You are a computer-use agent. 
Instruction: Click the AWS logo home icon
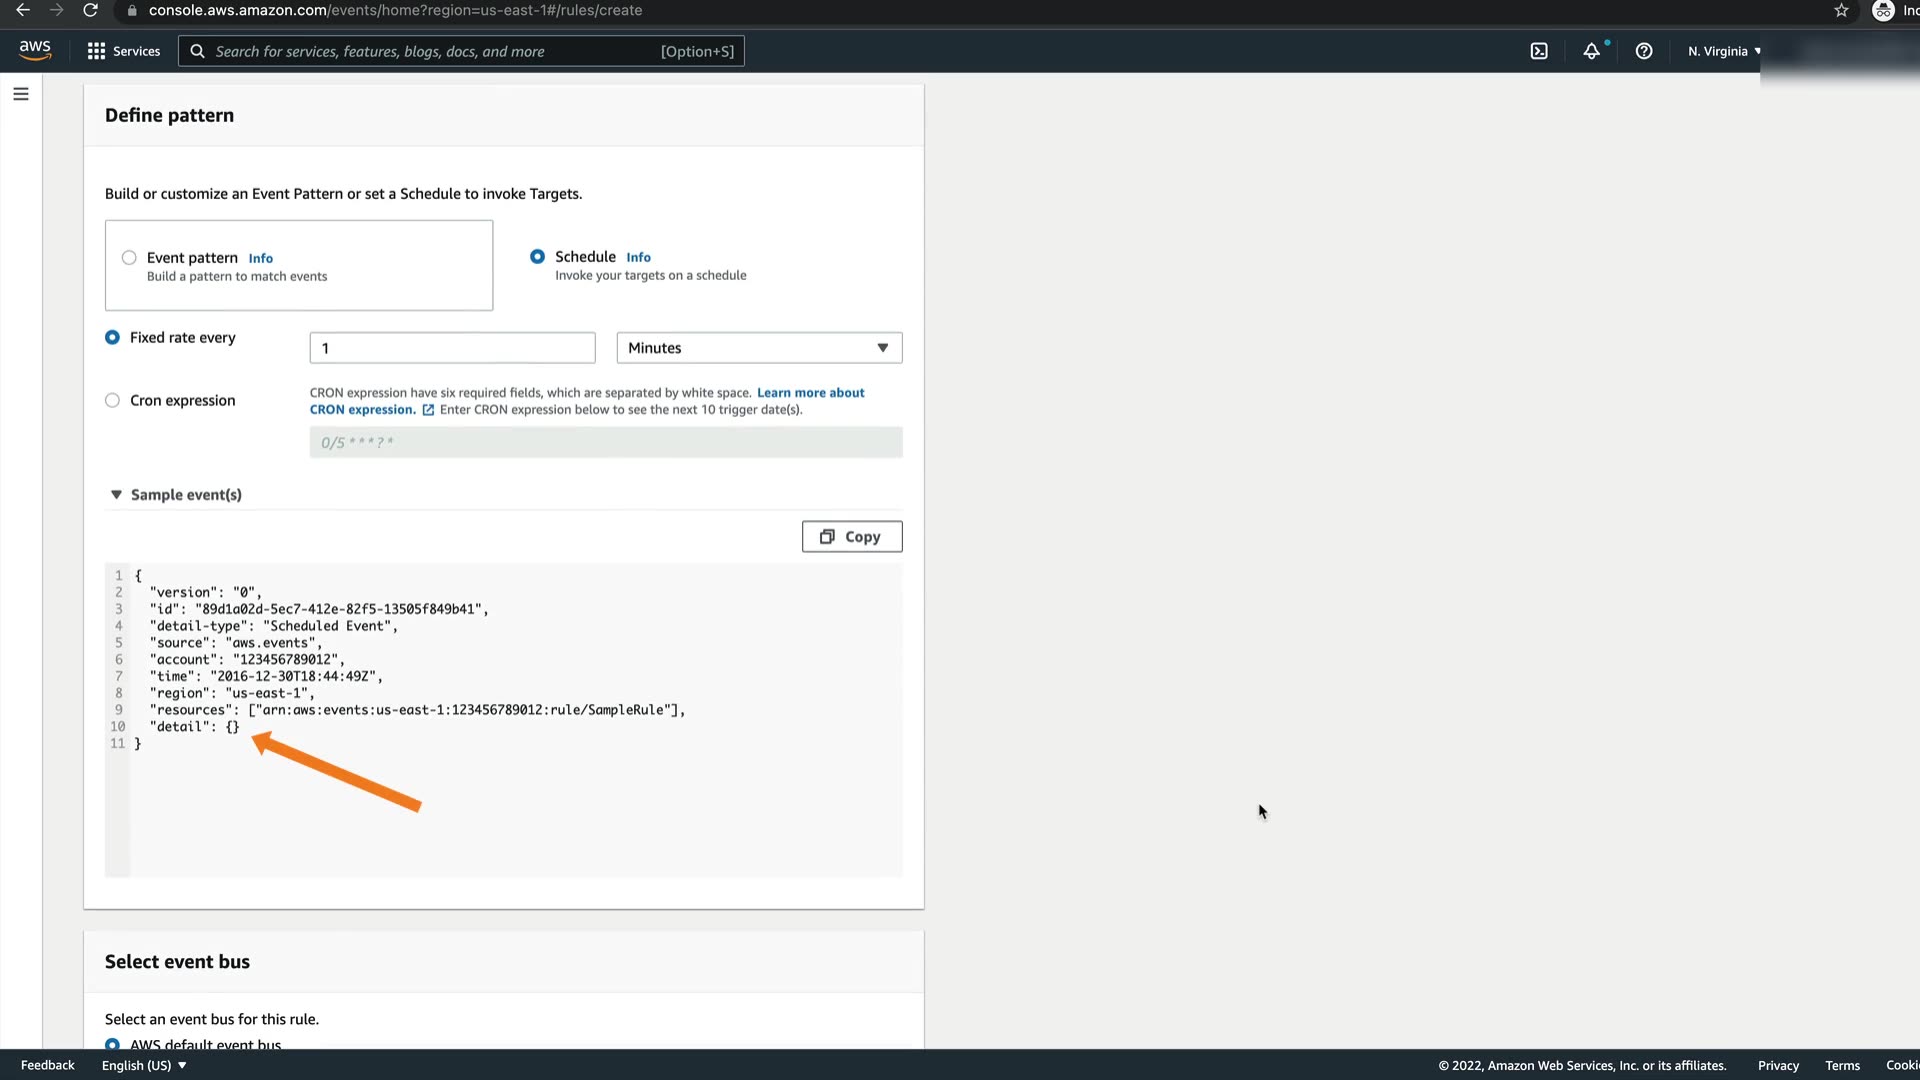click(x=35, y=50)
